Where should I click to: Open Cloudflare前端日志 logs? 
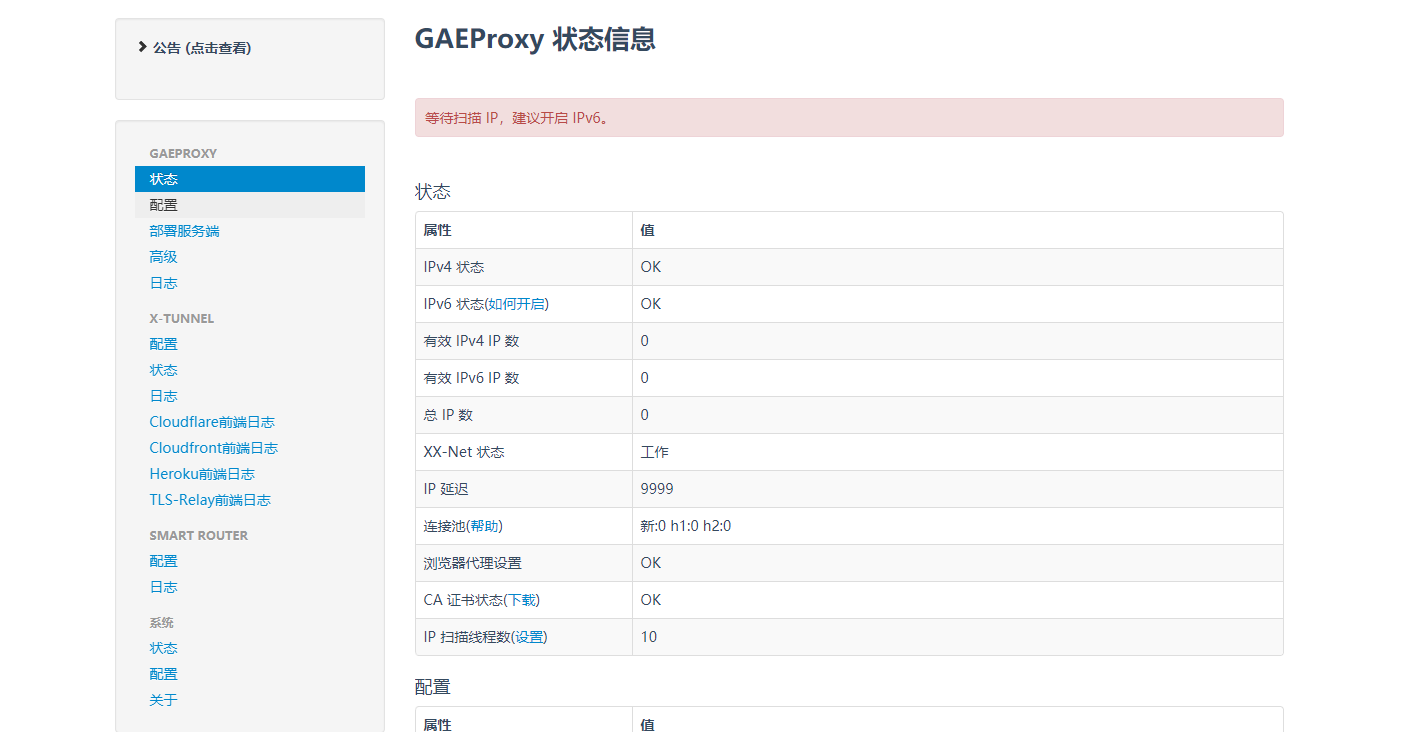(x=212, y=421)
